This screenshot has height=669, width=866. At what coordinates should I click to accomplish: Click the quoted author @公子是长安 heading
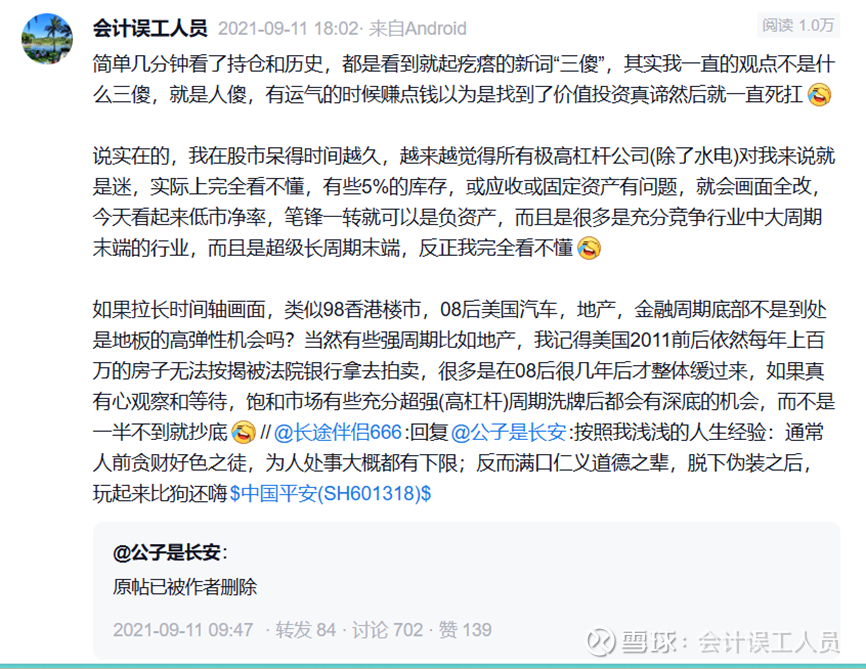pyautogui.click(x=170, y=552)
